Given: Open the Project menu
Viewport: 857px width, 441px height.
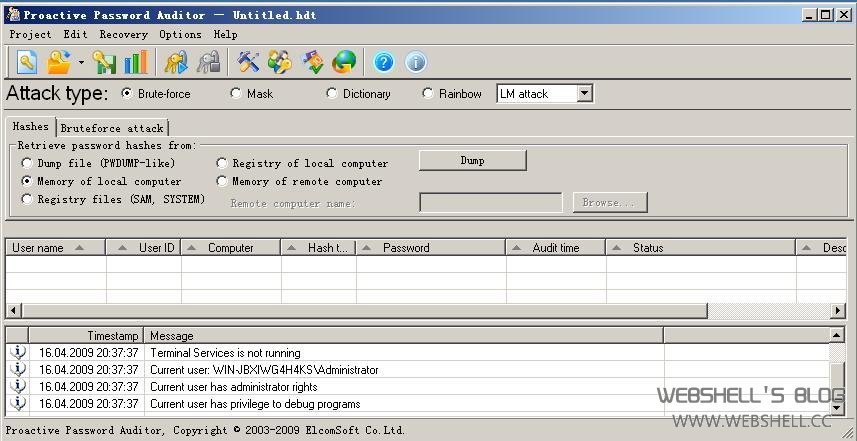Looking at the screenshot, I should (30, 34).
